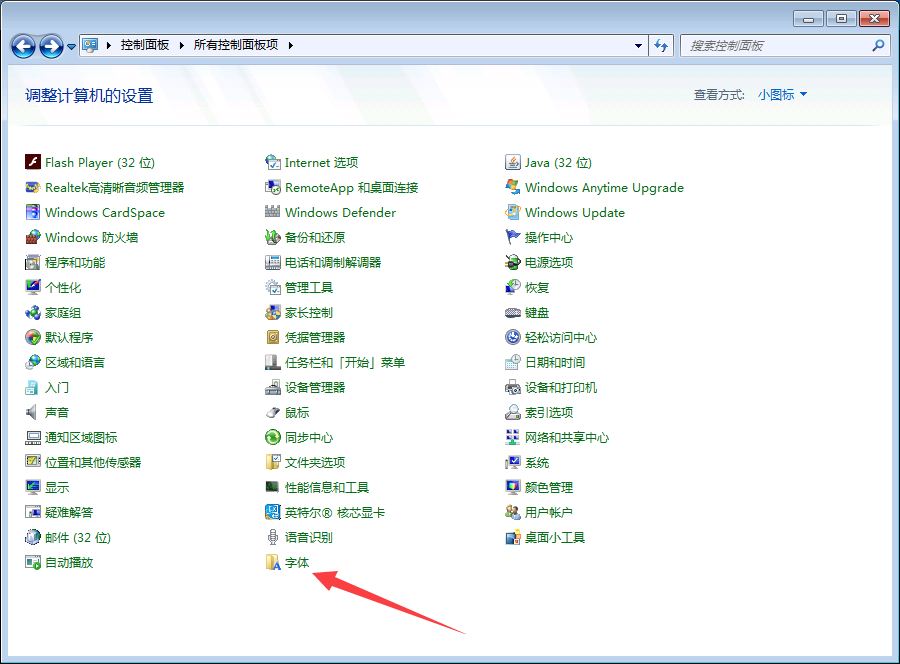Click the 控制面板 breadcrumb segment
The image size is (900, 664).
[145, 45]
